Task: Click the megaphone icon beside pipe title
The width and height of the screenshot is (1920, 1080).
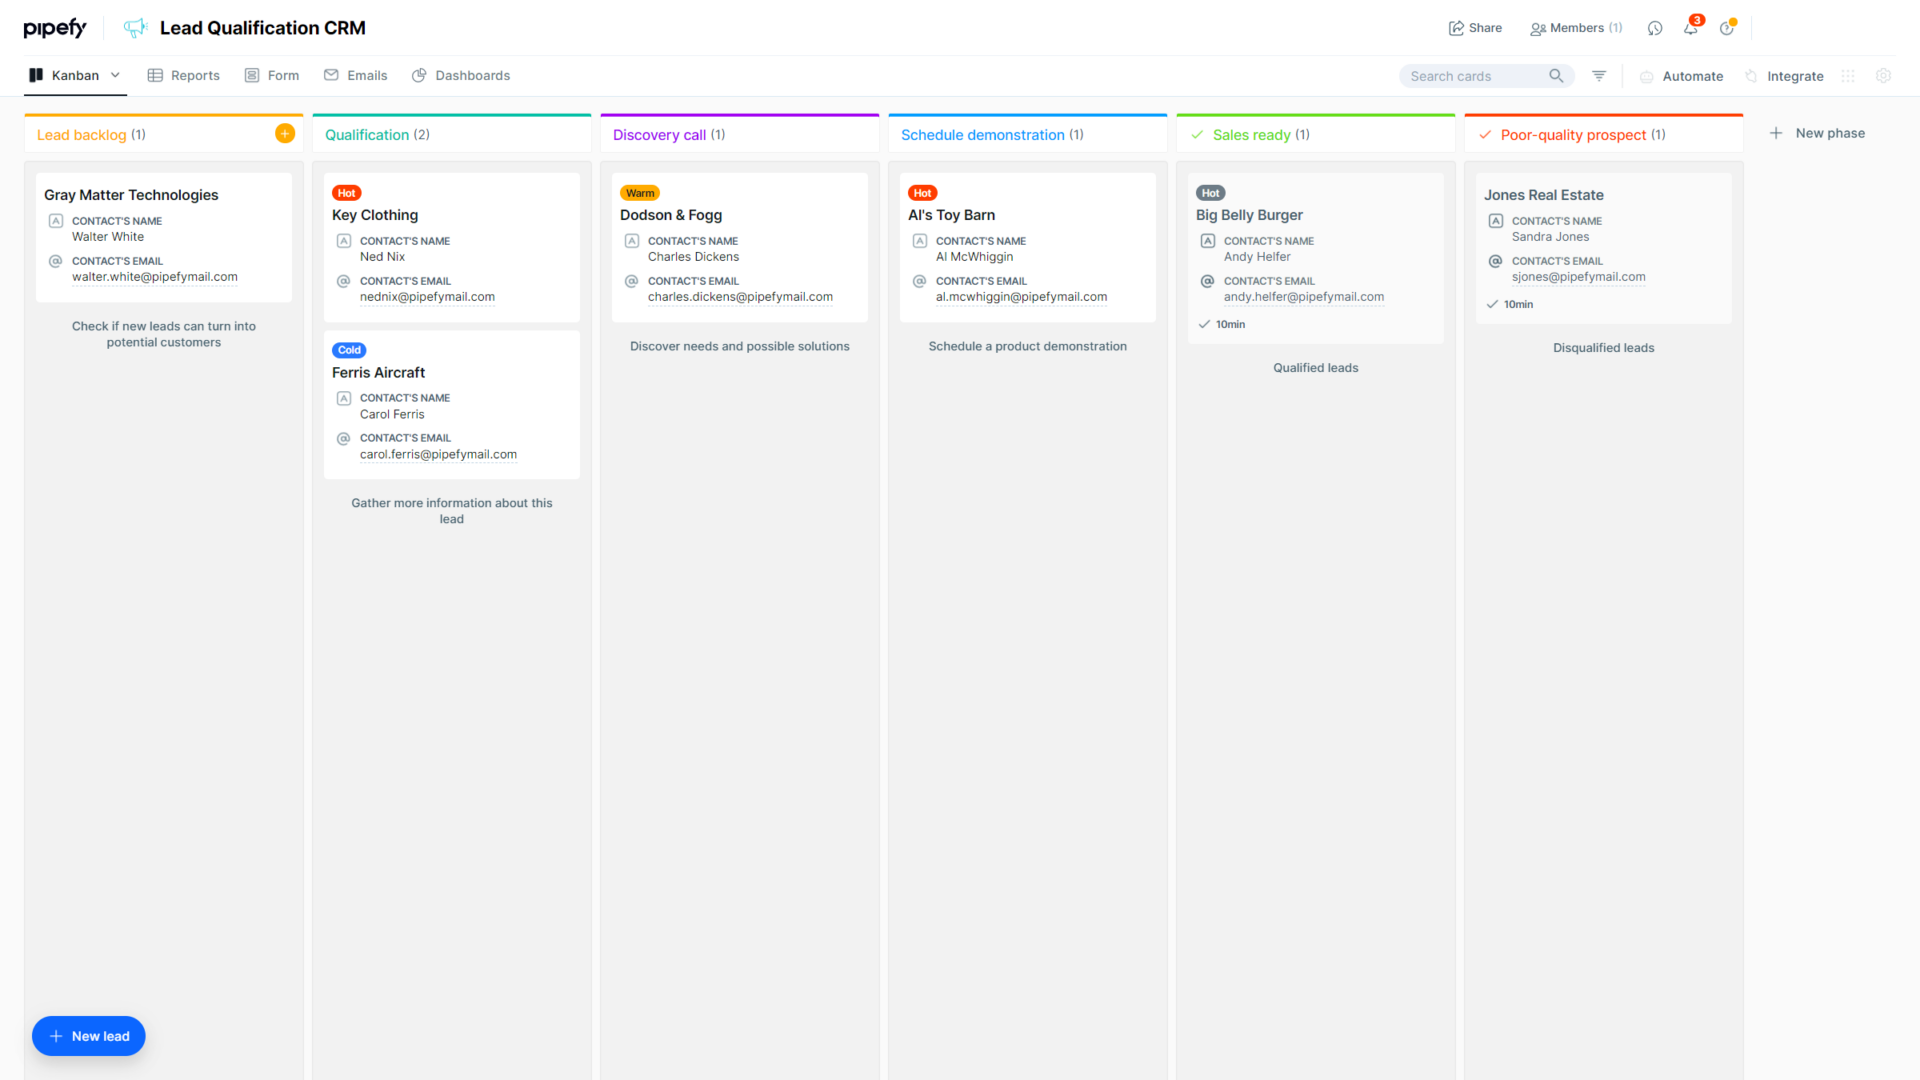Action: point(135,28)
